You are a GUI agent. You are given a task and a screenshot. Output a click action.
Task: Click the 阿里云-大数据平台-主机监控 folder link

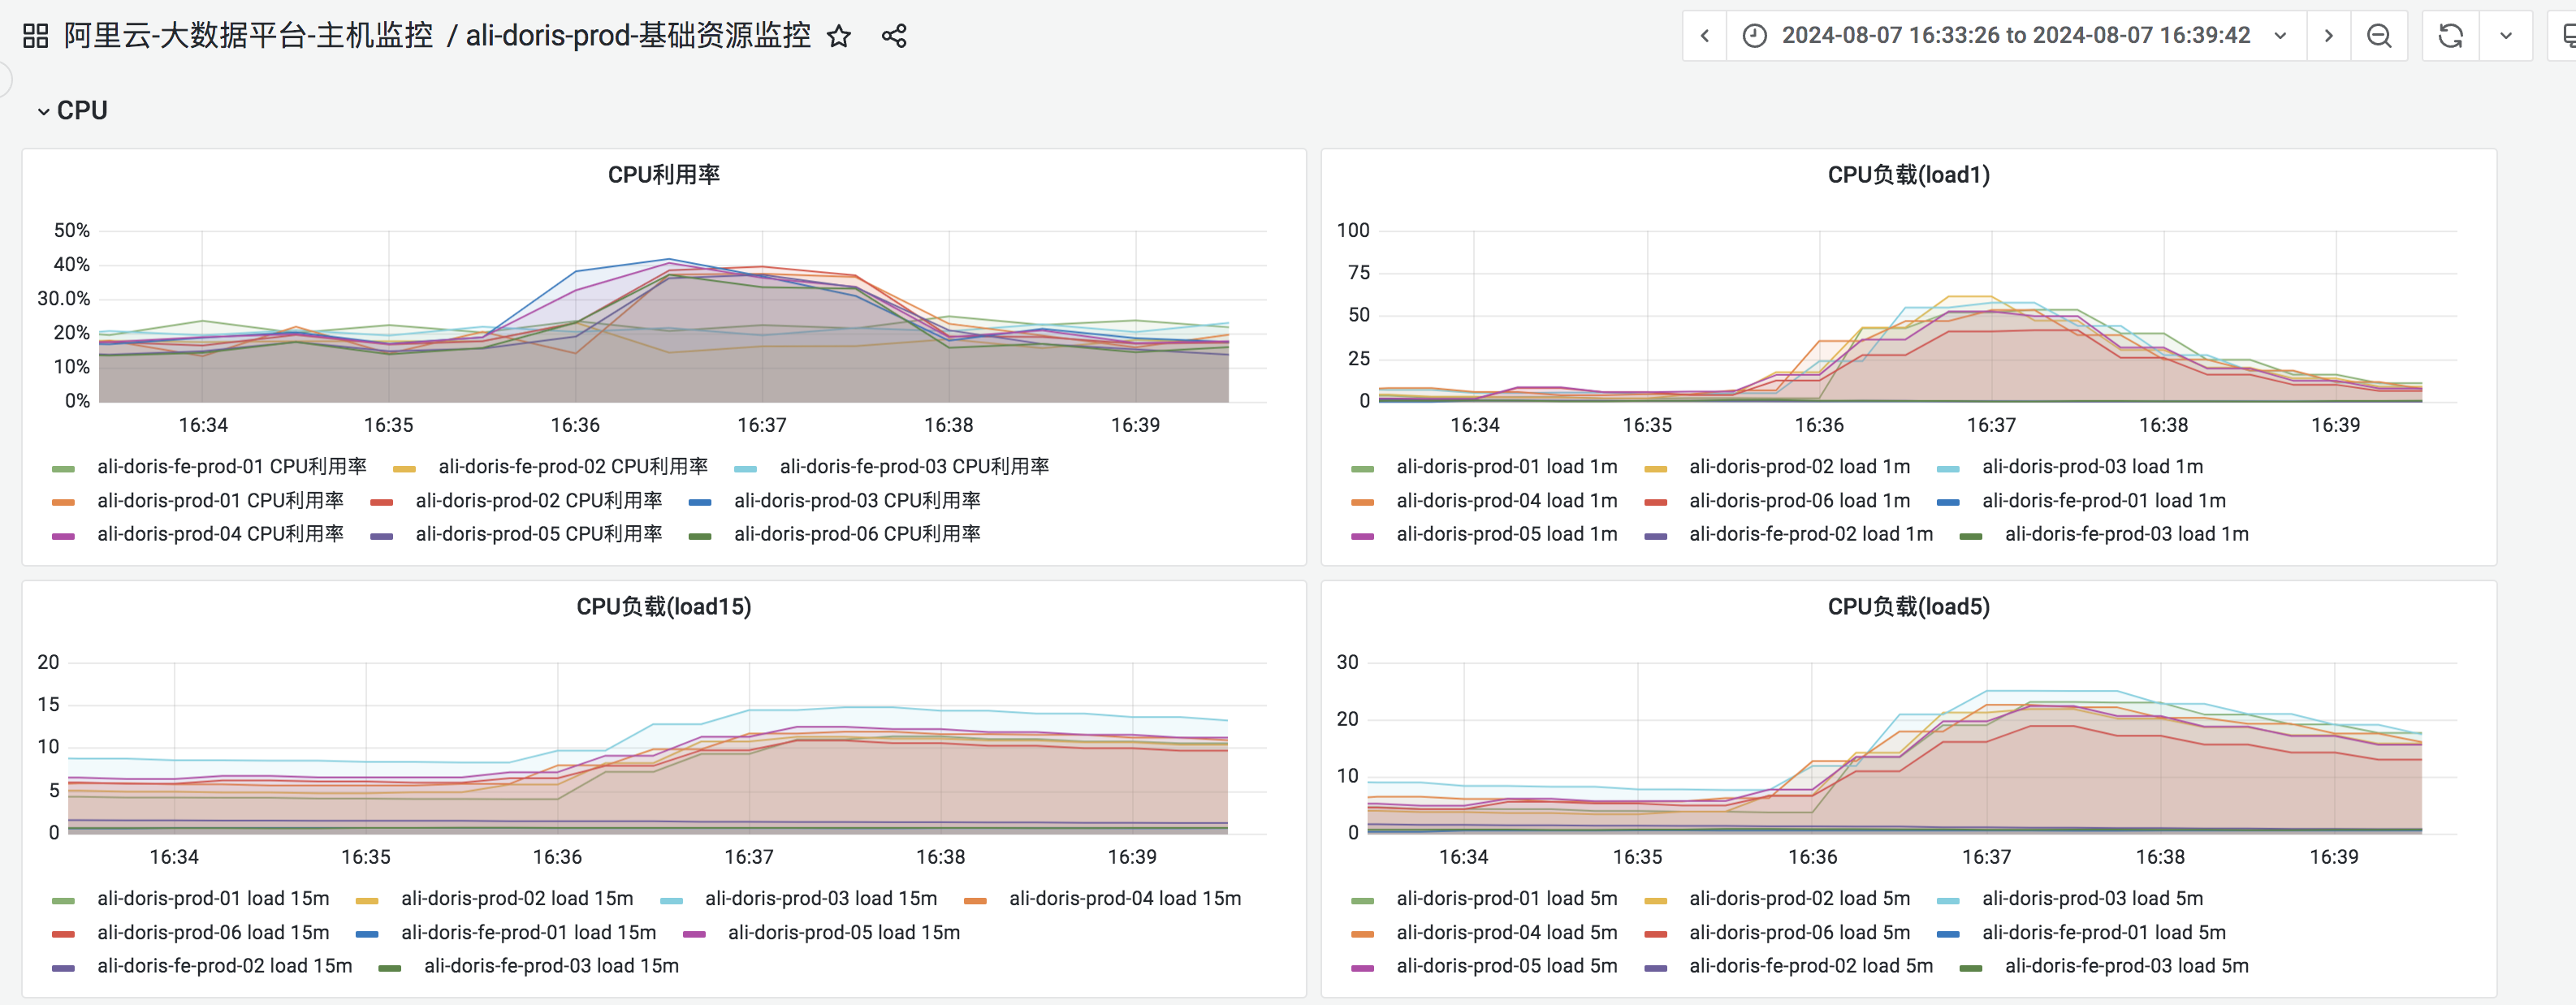[248, 36]
